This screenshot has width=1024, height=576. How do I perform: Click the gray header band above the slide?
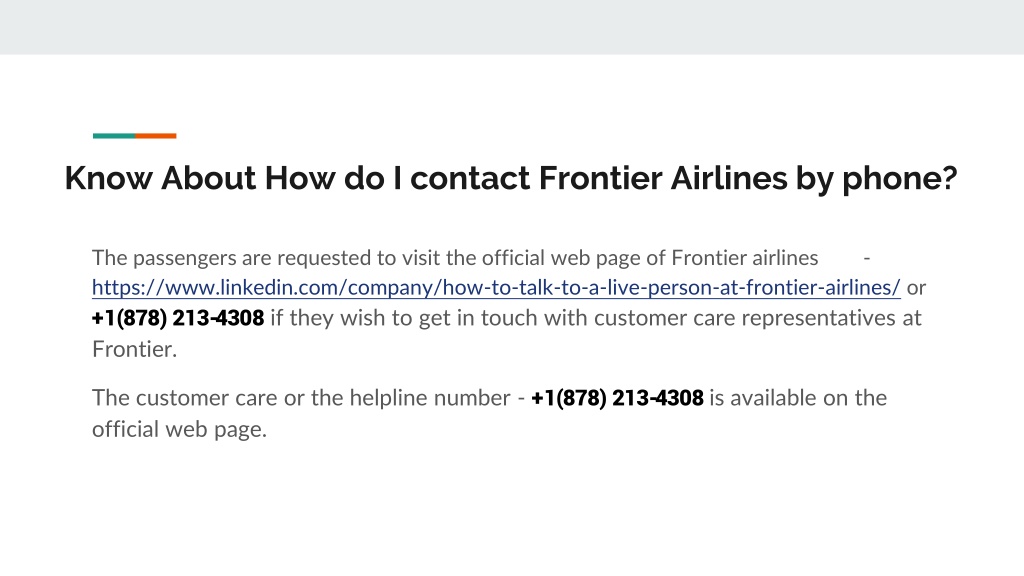point(512,27)
